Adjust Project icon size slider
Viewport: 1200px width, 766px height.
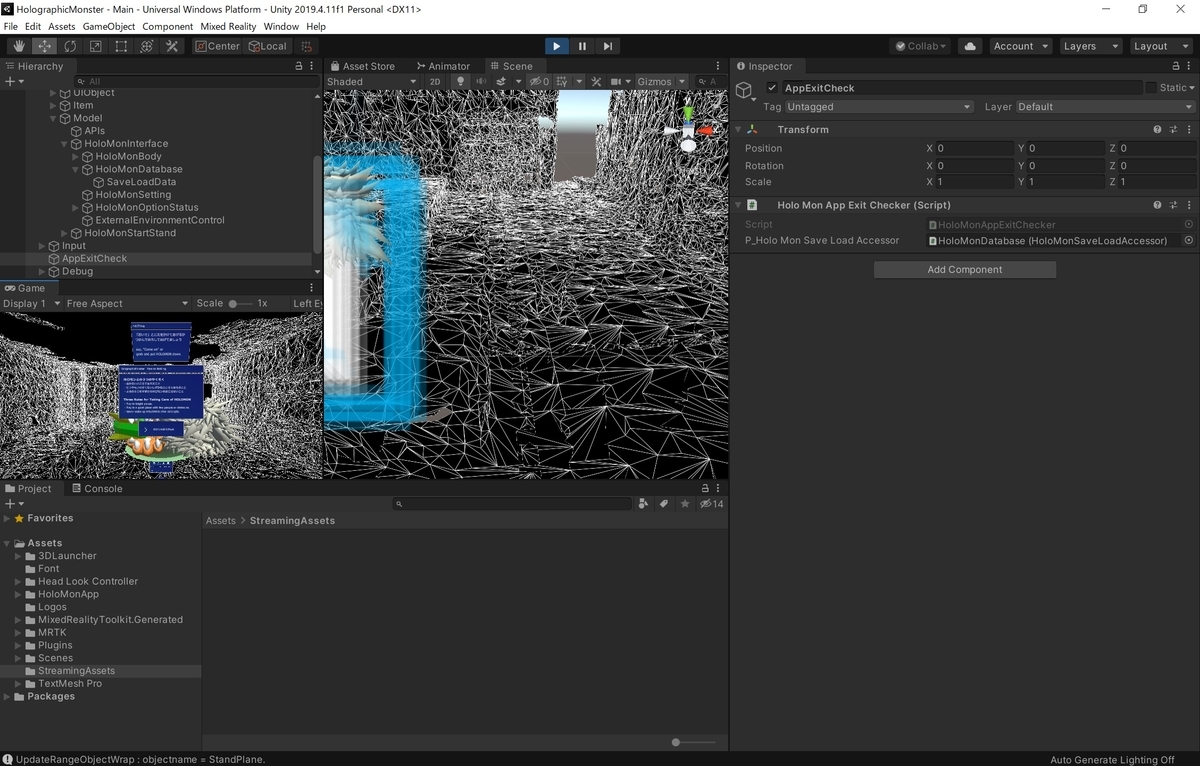point(695,742)
